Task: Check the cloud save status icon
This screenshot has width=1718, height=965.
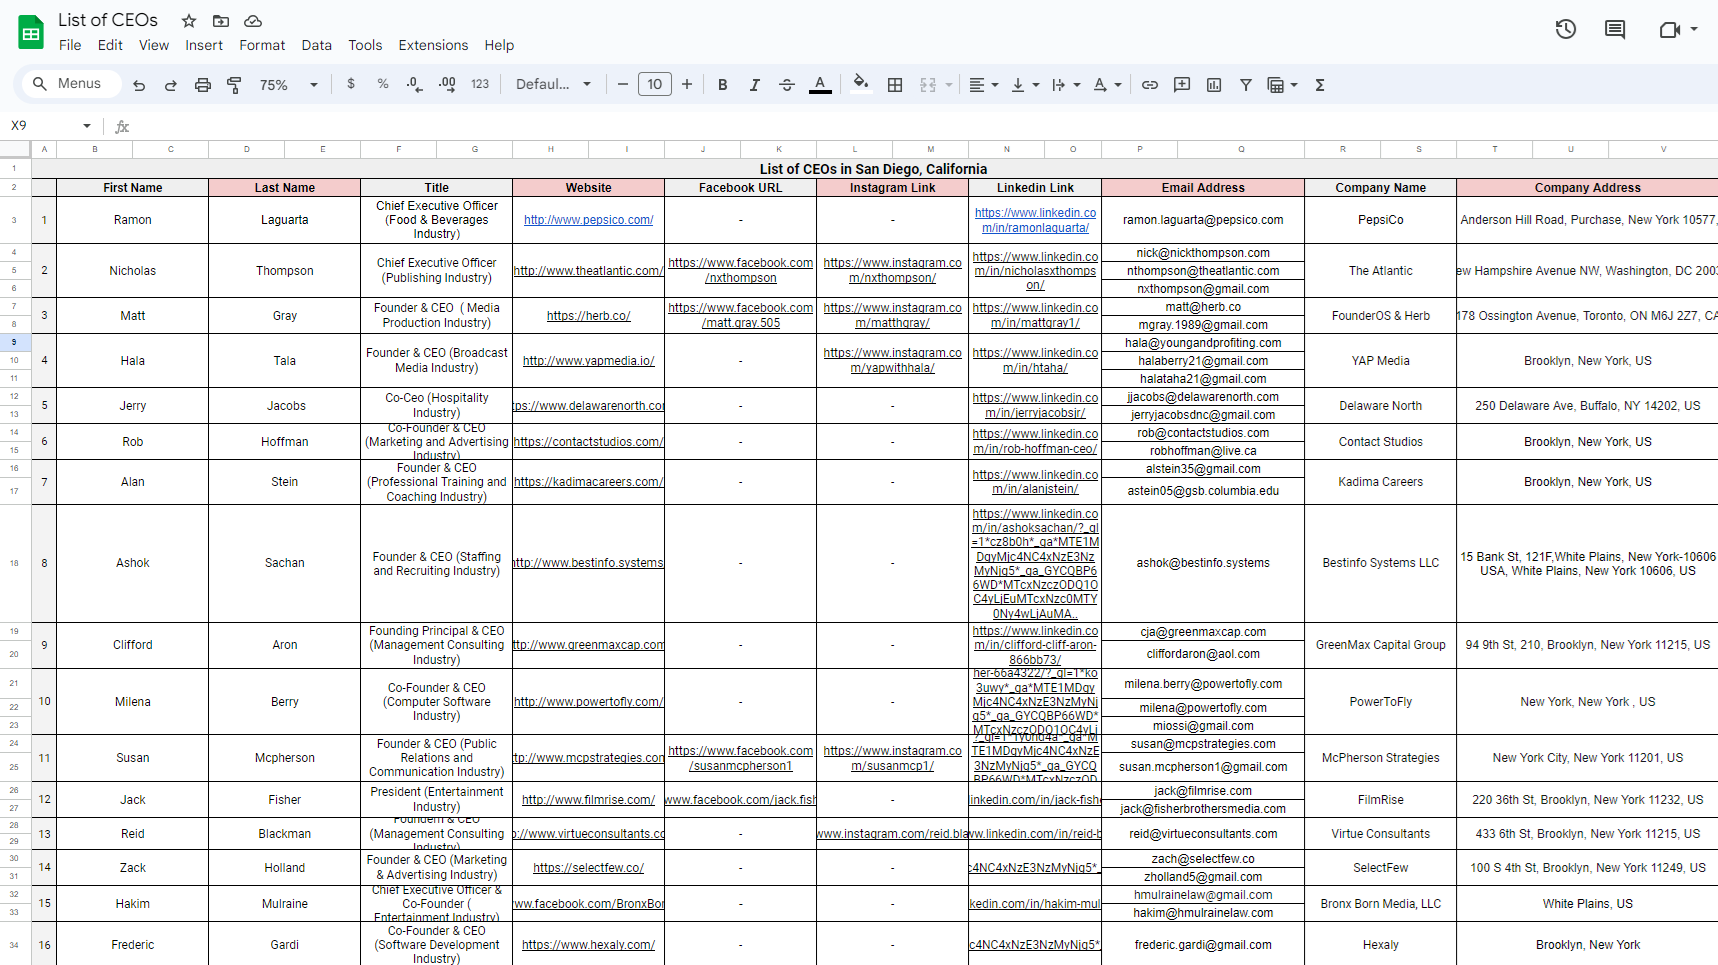Action: coord(253,21)
